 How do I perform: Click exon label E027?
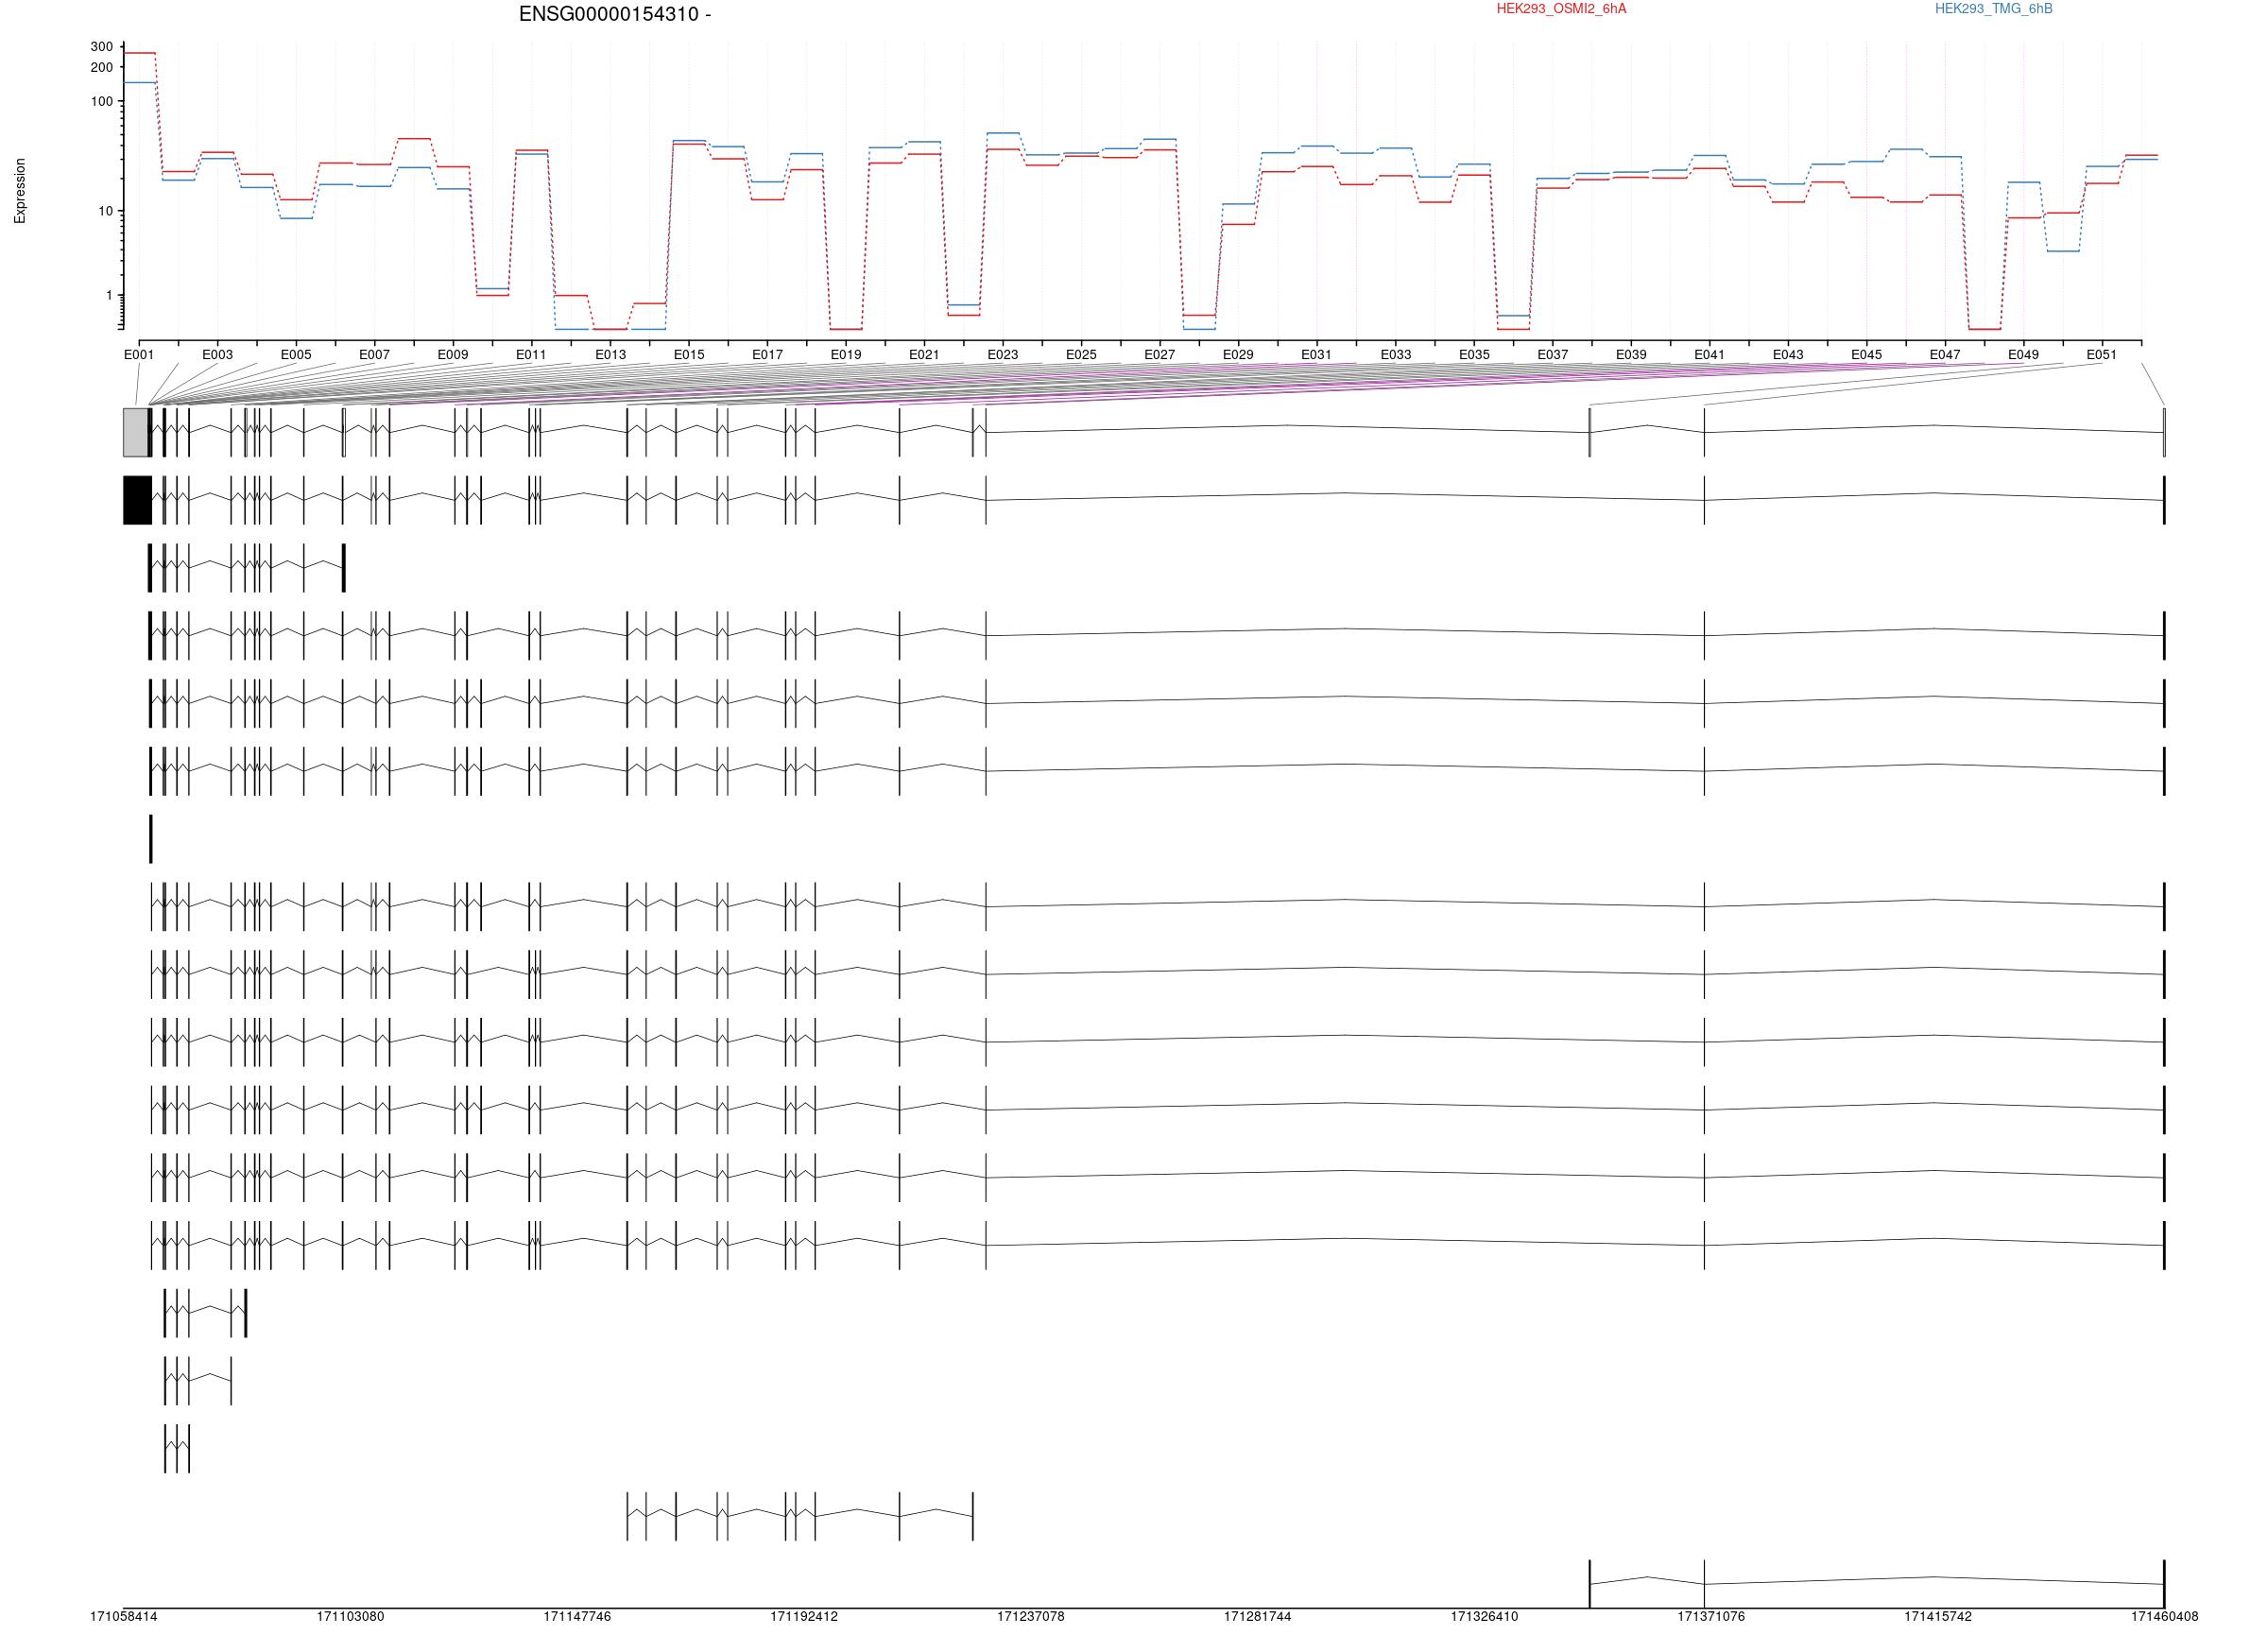[x=1160, y=355]
